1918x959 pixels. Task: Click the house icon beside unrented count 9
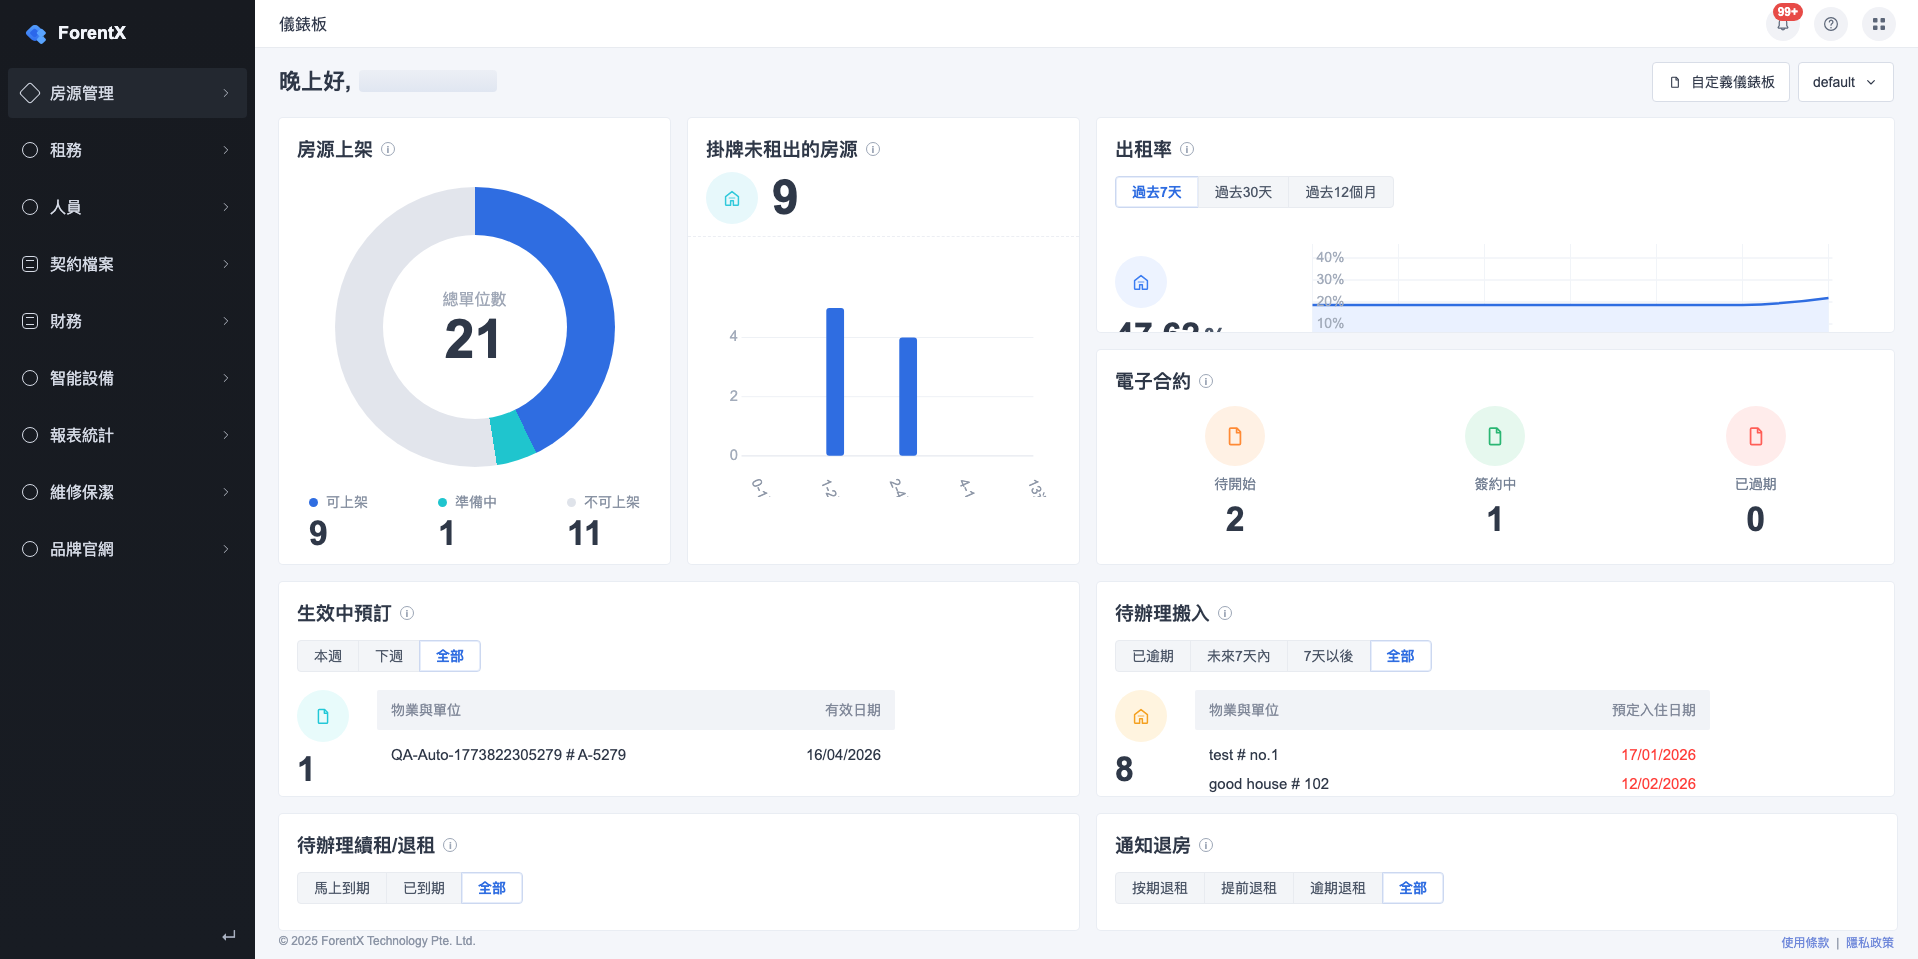coord(732,198)
